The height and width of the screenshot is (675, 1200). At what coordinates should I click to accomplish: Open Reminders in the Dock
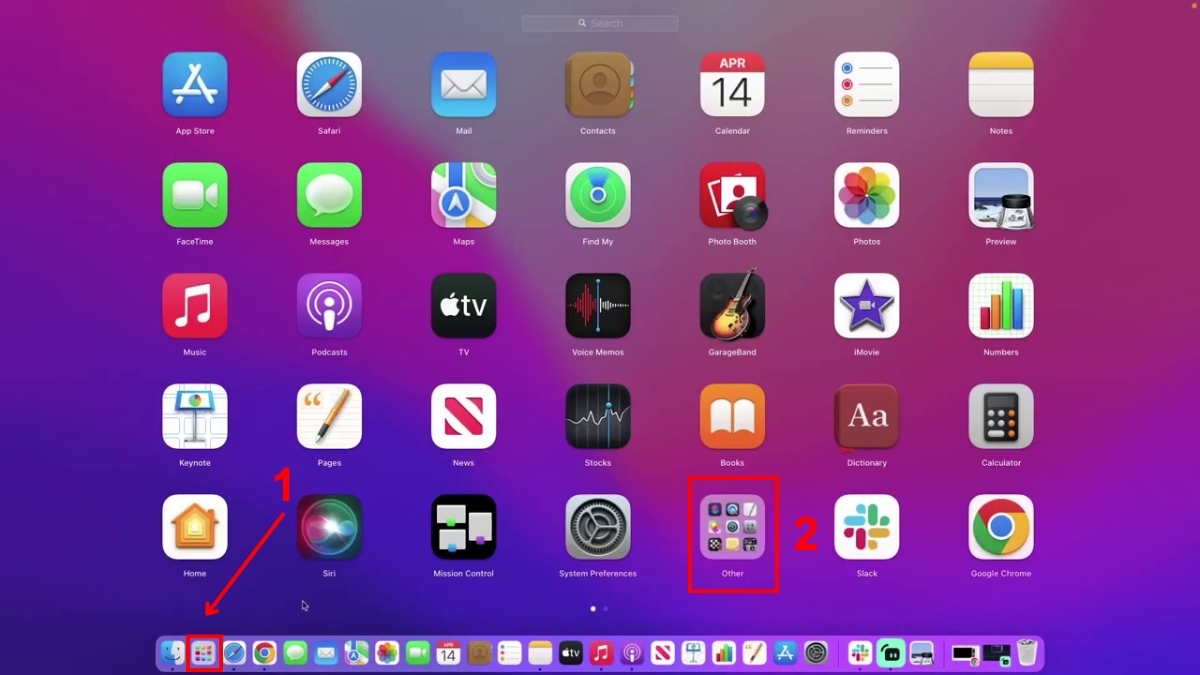coord(509,653)
